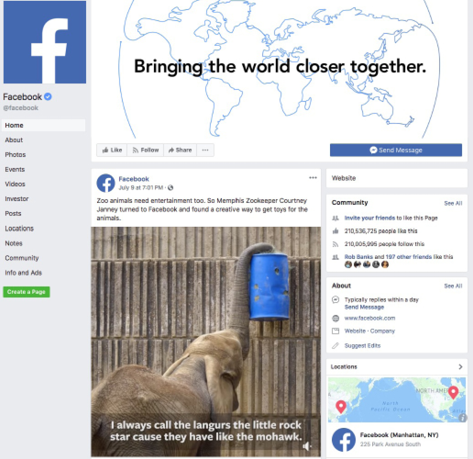Click Suggest Edits link
The height and width of the screenshot is (459, 473).
pyautogui.click(x=362, y=346)
